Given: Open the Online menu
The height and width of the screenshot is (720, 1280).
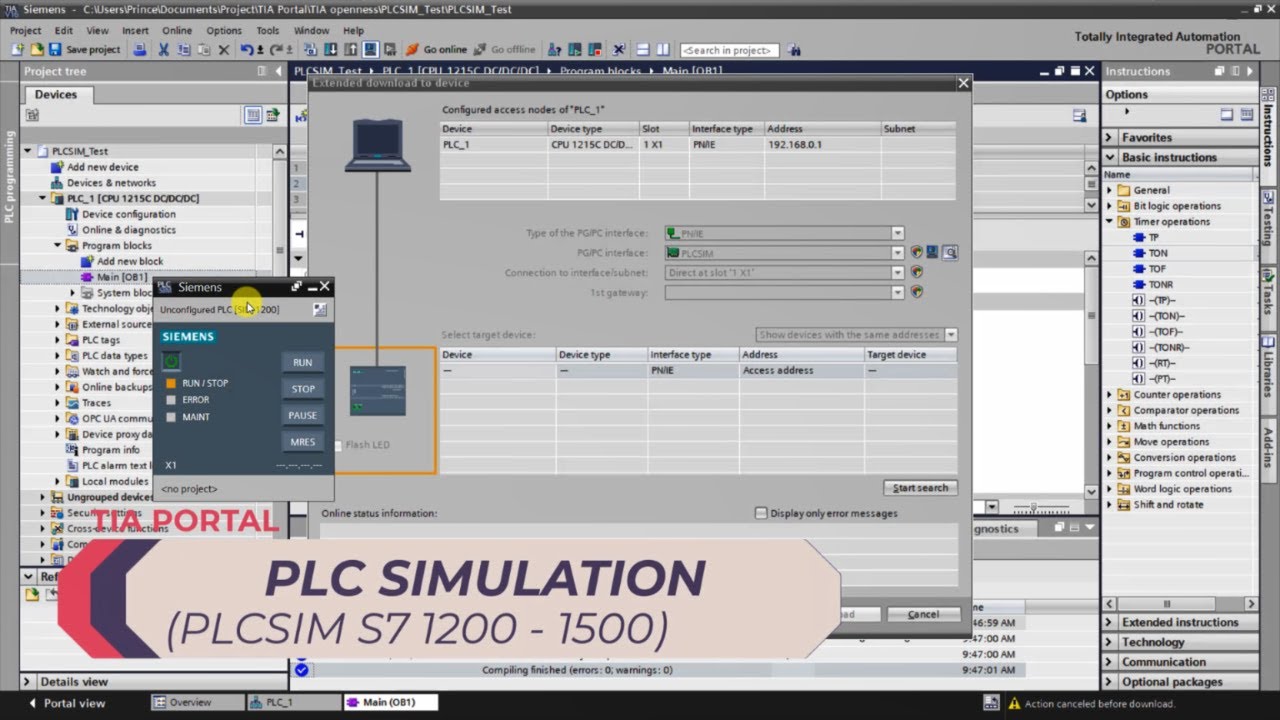Looking at the screenshot, I should click(x=176, y=30).
